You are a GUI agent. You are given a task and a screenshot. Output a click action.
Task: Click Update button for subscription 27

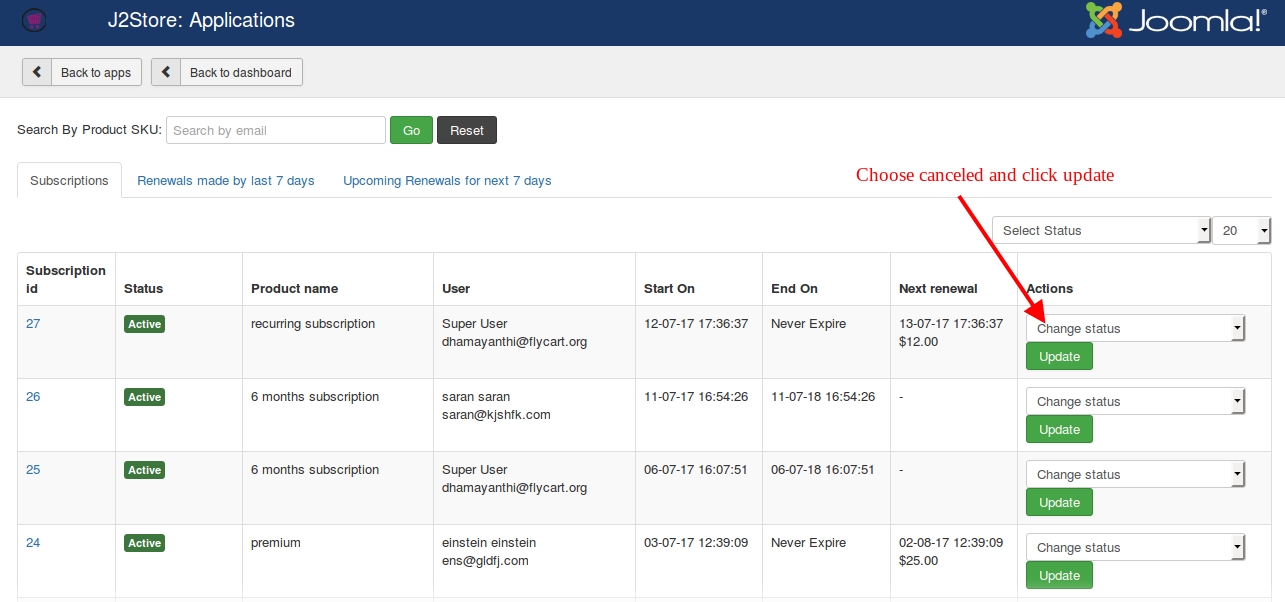click(1059, 356)
